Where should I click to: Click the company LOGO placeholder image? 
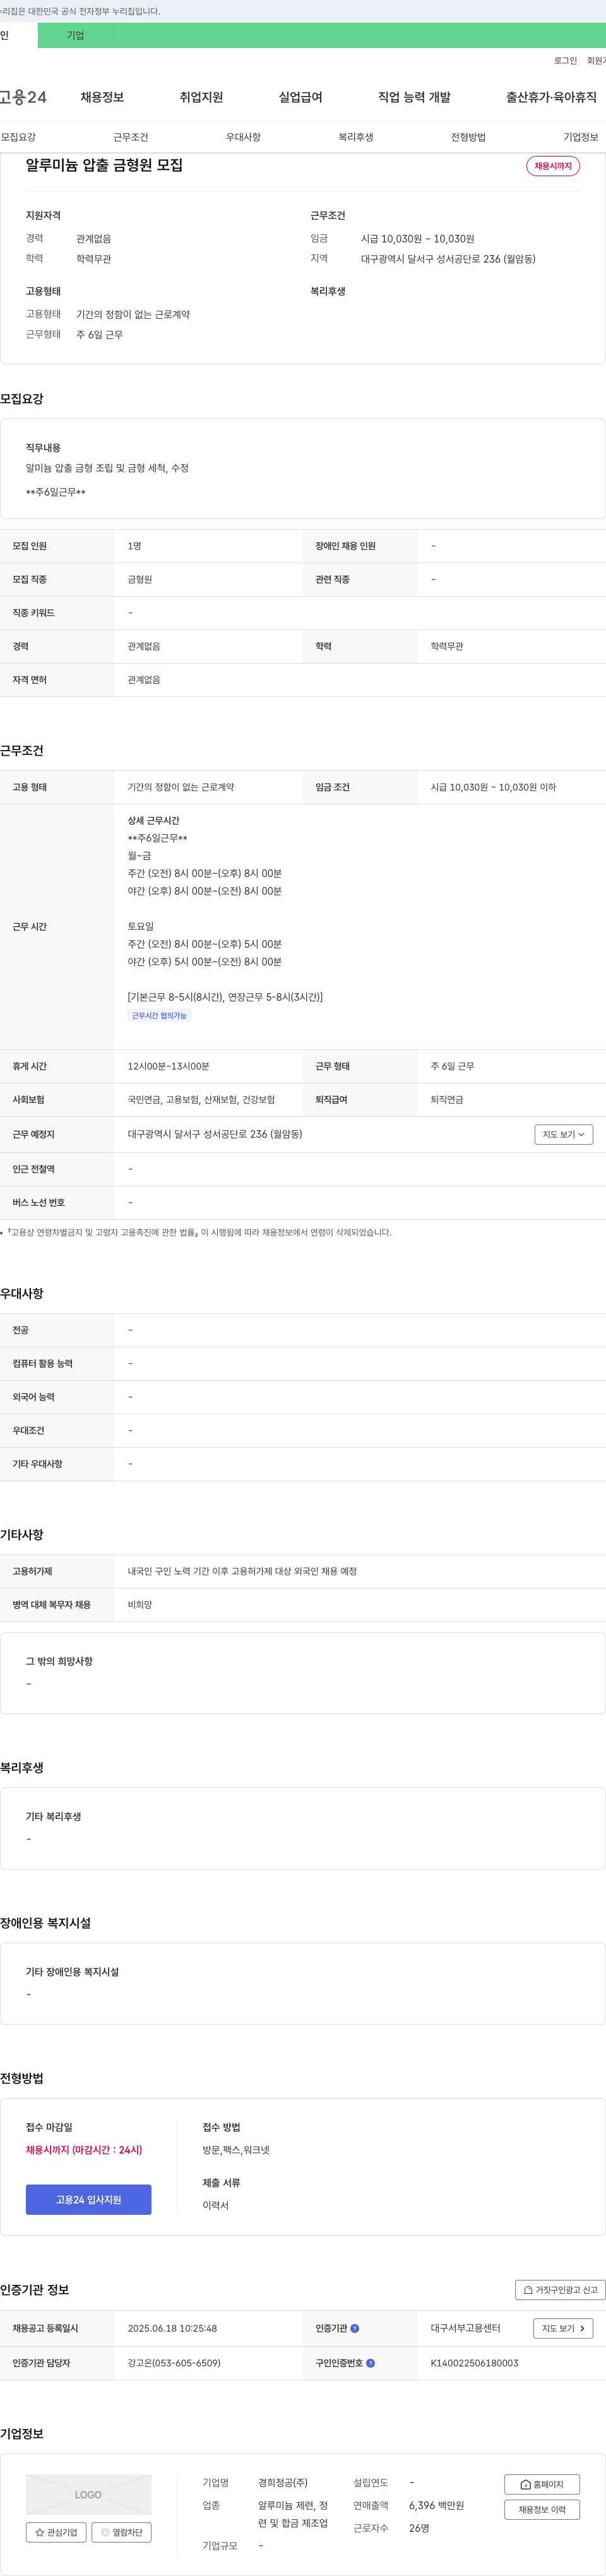coord(88,2494)
